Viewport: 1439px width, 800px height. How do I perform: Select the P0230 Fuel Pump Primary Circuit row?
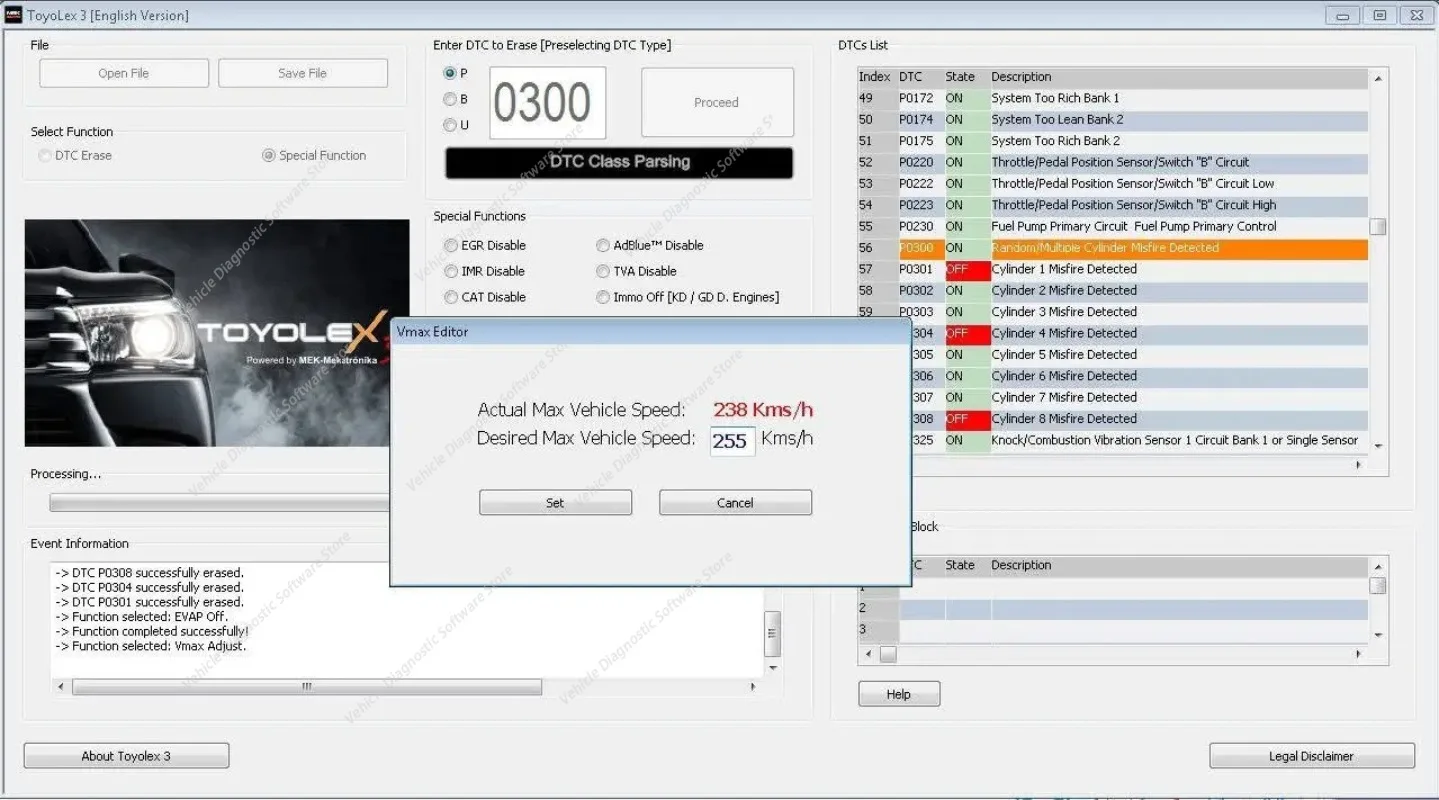click(x=1112, y=226)
